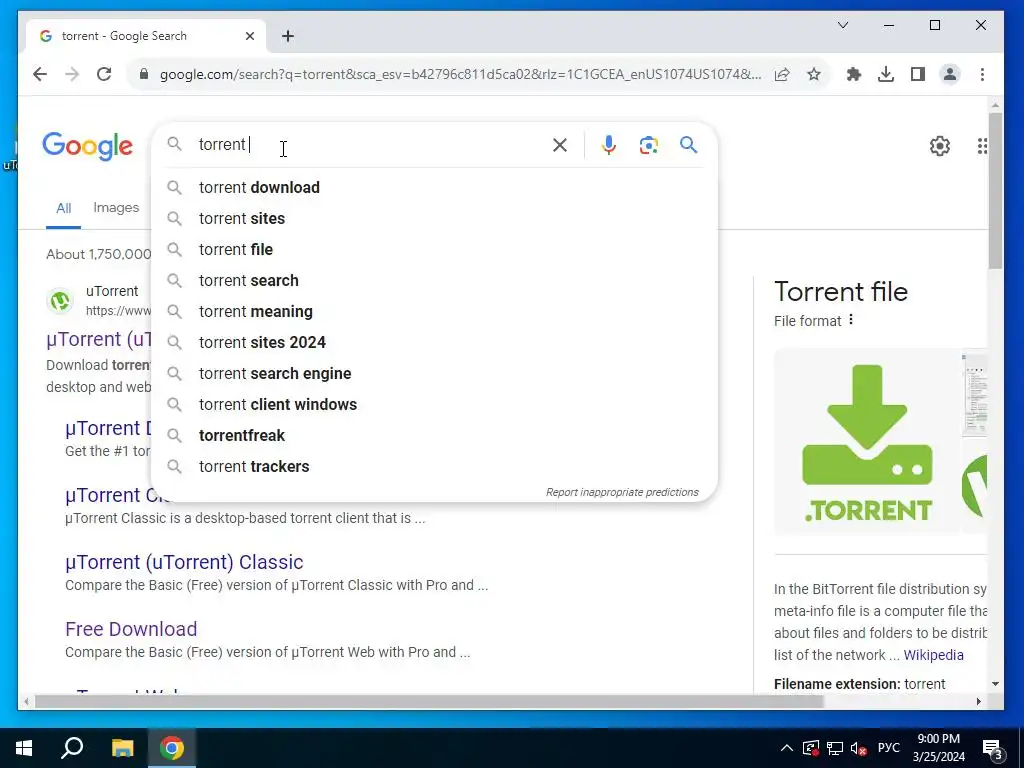Screen dimensions: 1024x768
Task: Open Google apps grid
Action: [x=981, y=146]
